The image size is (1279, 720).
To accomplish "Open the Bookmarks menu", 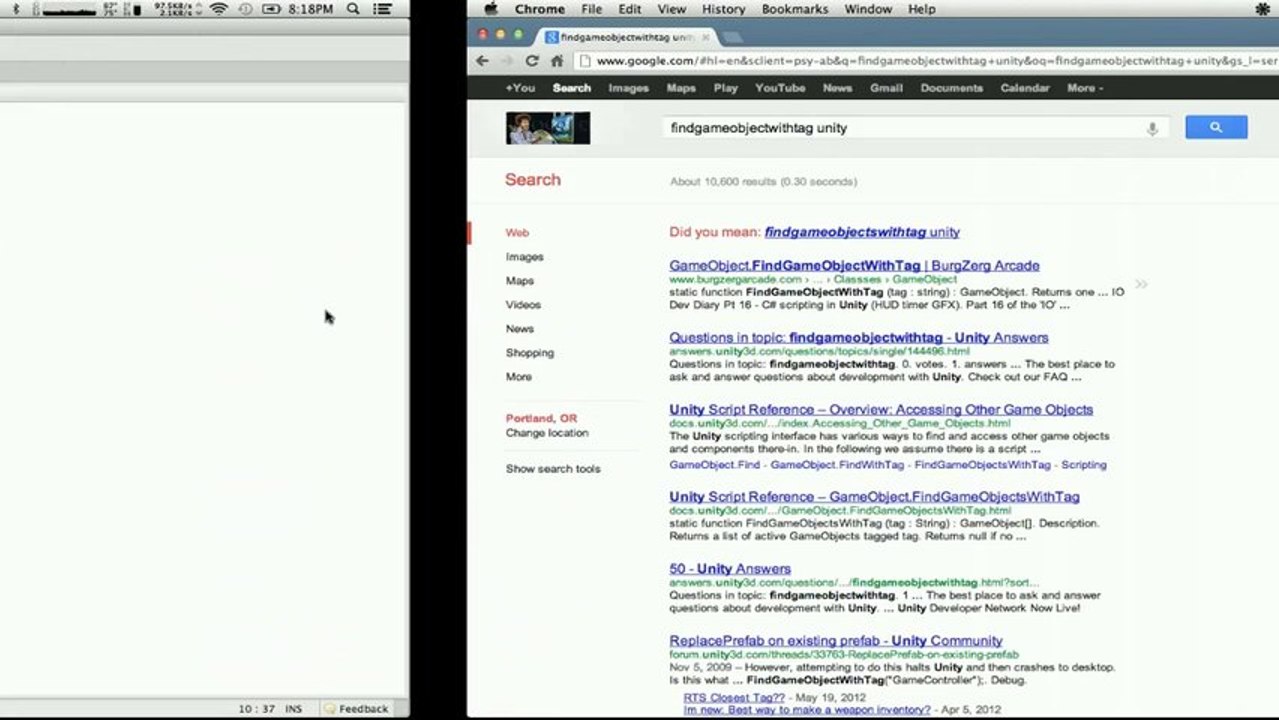I will 795,9.
